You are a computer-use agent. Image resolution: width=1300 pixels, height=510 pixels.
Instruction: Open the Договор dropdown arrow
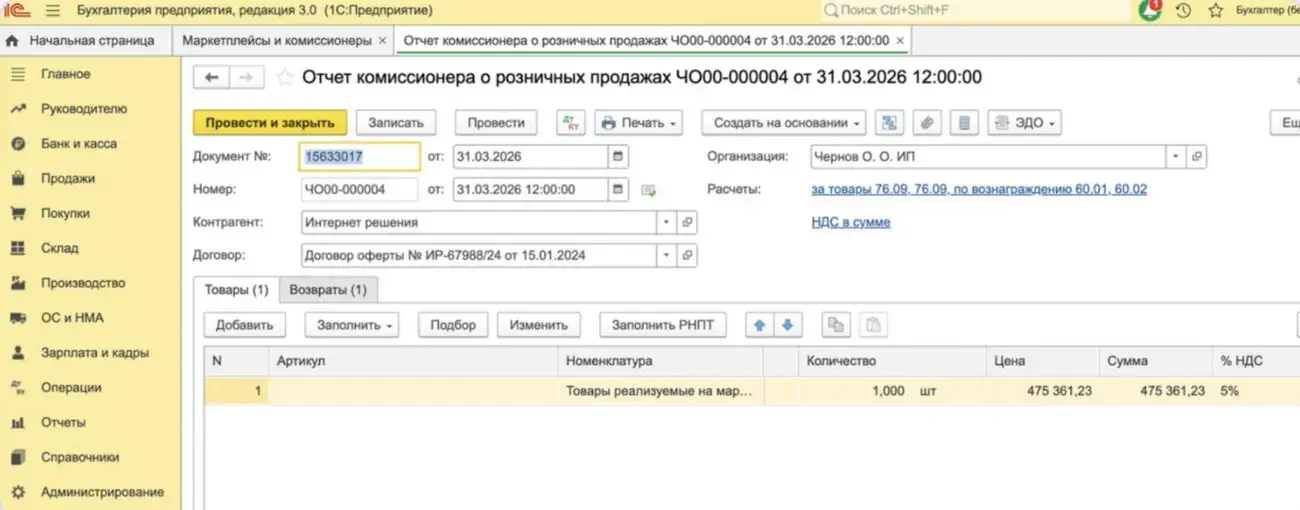pyautogui.click(x=666, y=256)
